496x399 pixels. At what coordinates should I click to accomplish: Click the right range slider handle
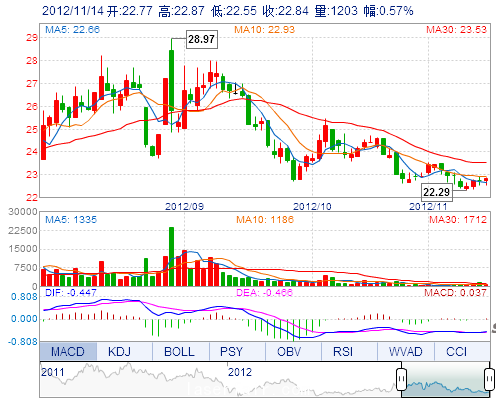[x=489, y=379]
